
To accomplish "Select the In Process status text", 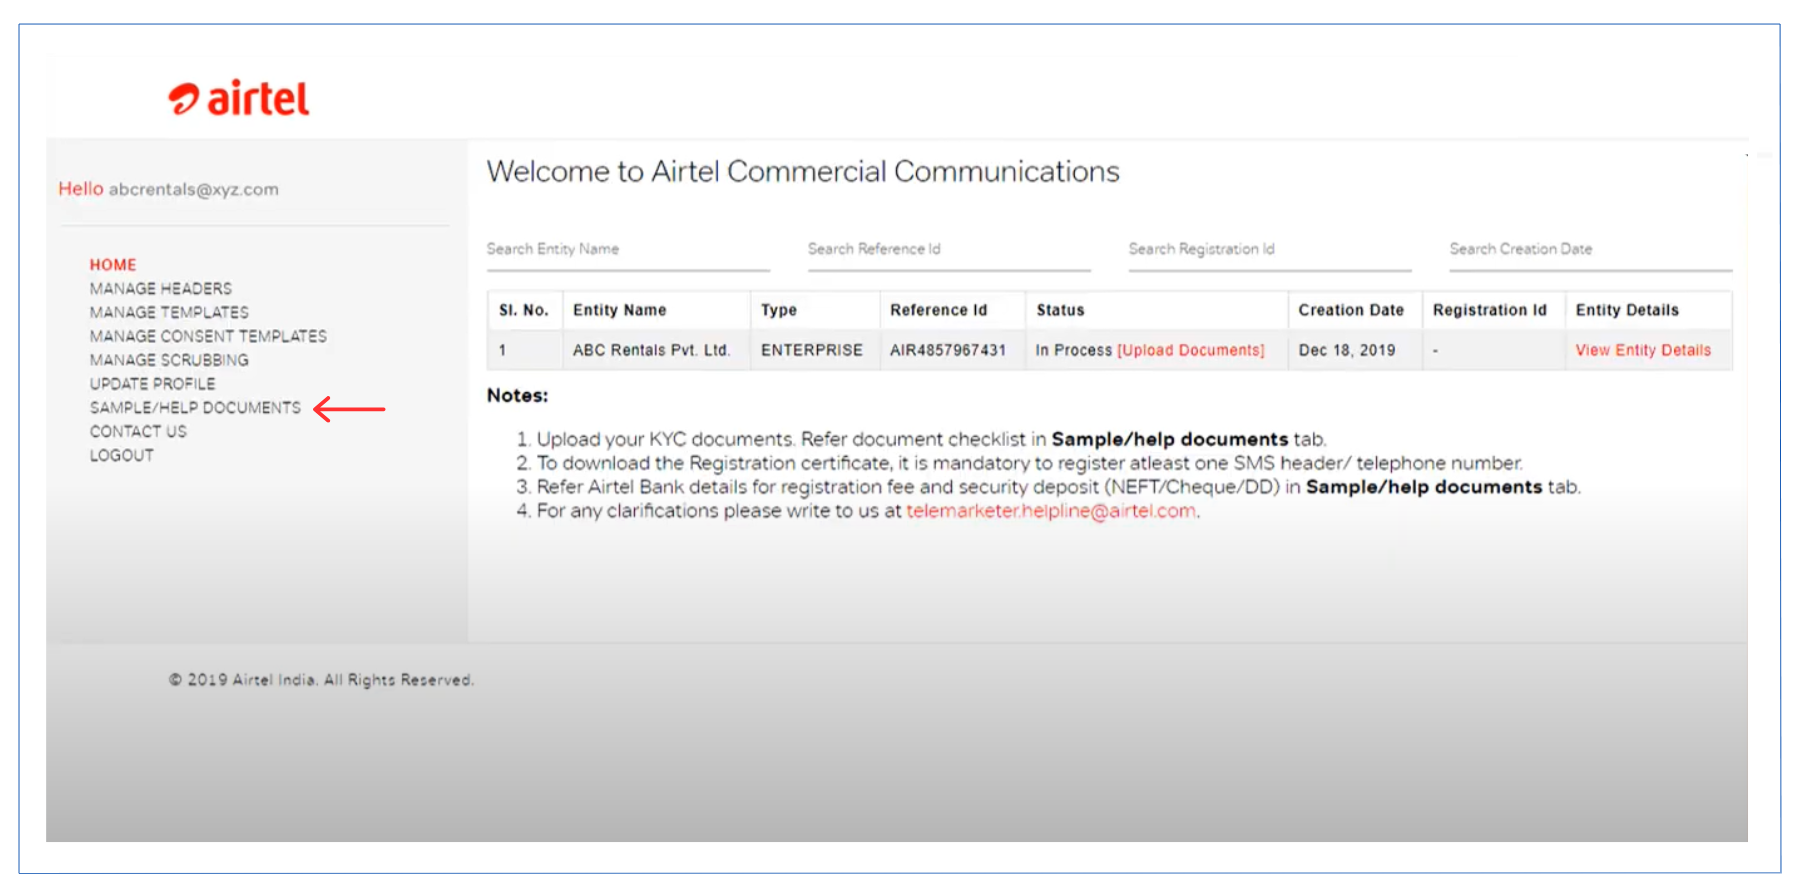I will pos(1074,350).
